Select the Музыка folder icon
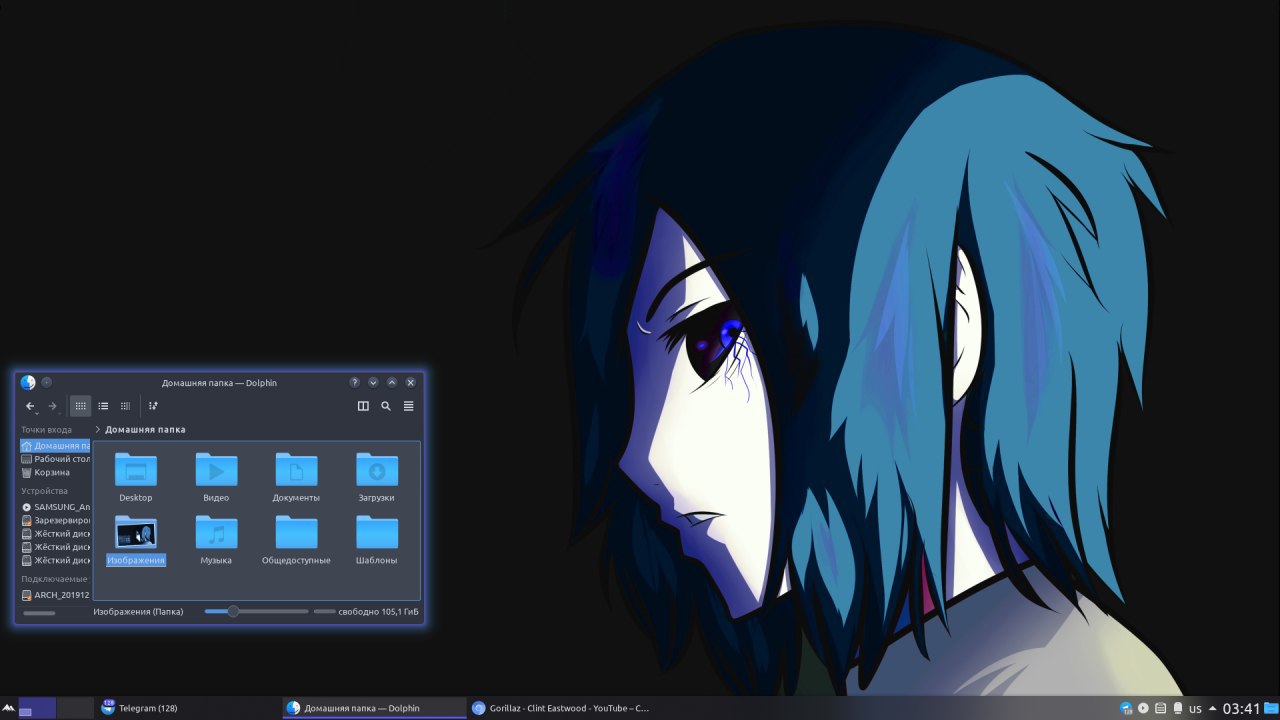The height and width of the screenshot is (720, 1280). 216,532
